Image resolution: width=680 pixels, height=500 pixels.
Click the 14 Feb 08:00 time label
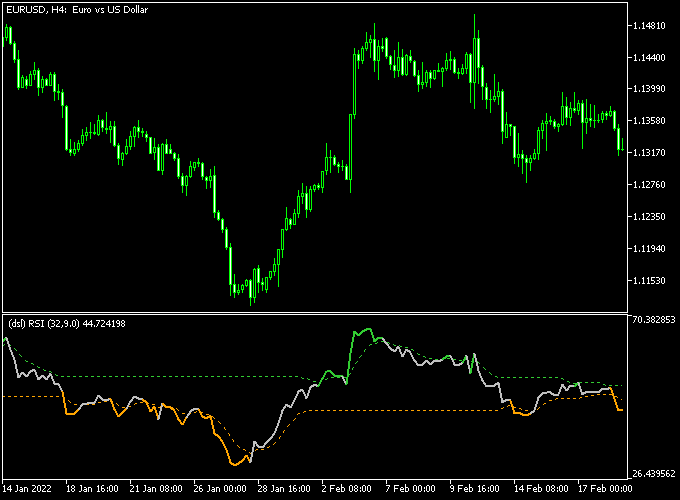tap(541, 489)
